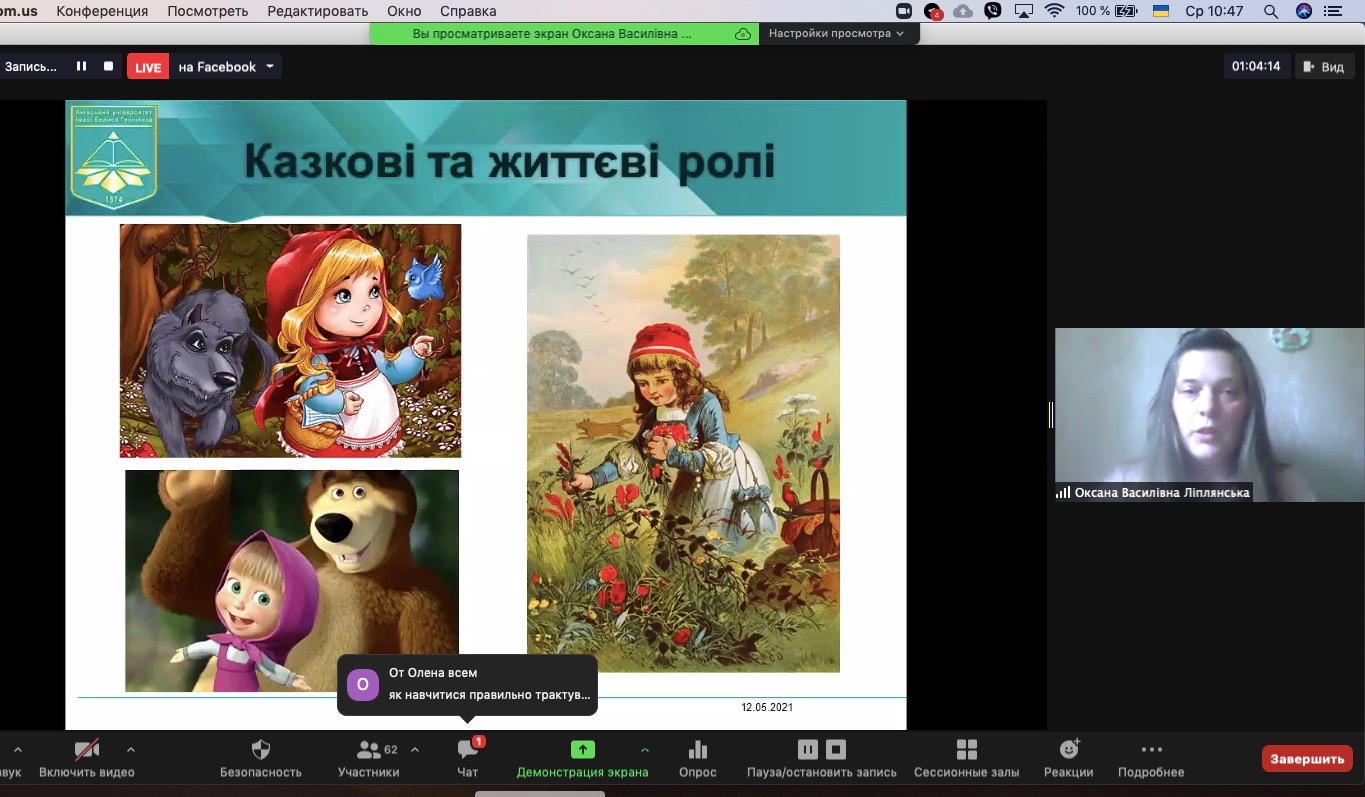Stop recording in the top-left recording bar
Image resolution: width=1365 pixels, height=797 pixels.
pyautogui.click(x=109, y=67)
